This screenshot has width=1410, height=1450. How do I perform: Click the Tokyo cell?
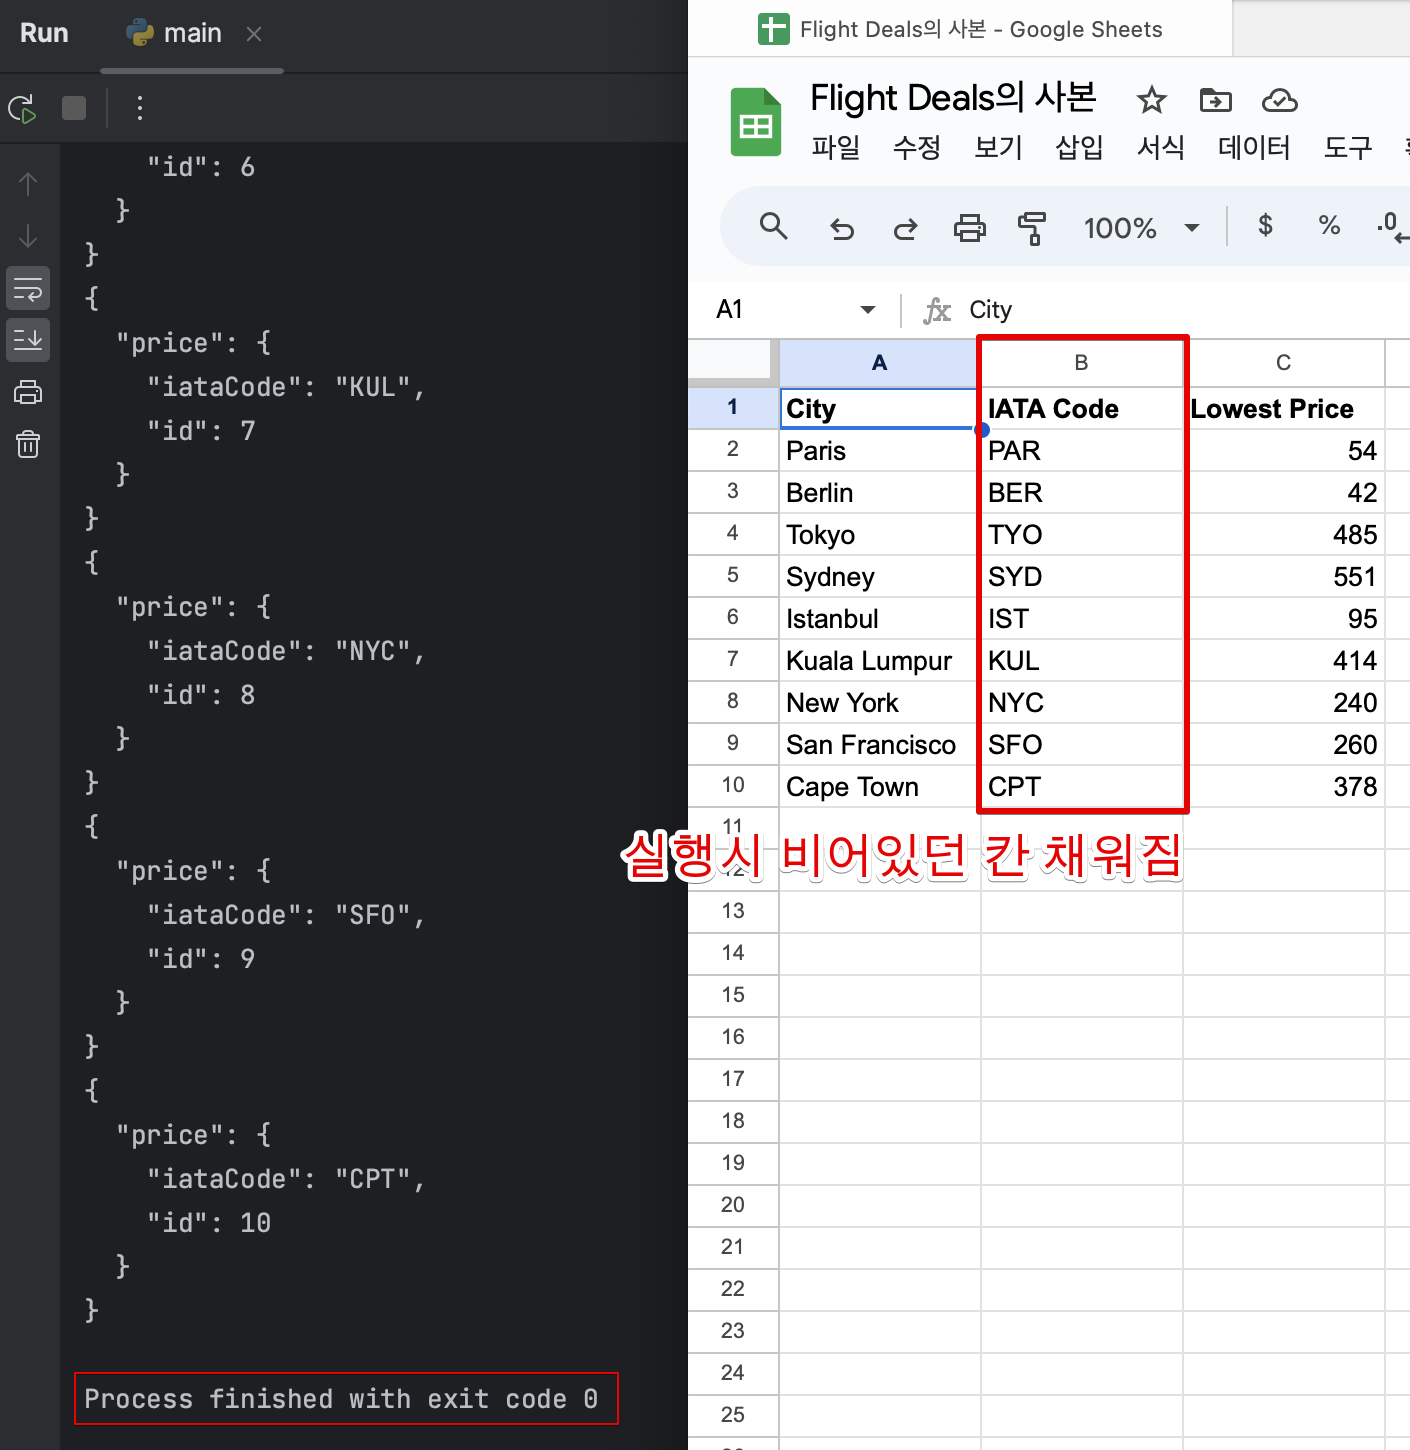(x=879, y=535)
